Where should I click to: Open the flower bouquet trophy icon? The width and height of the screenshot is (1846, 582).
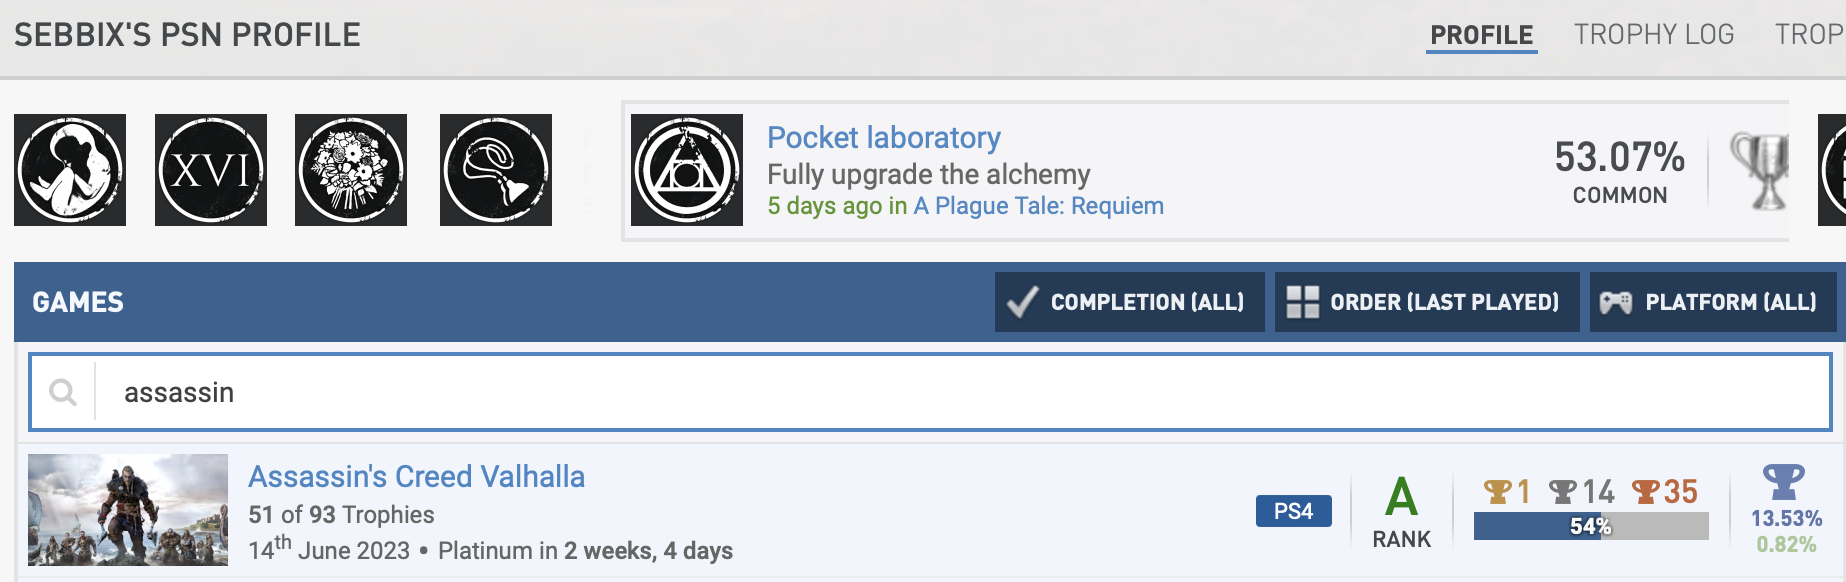coord(351,170)
